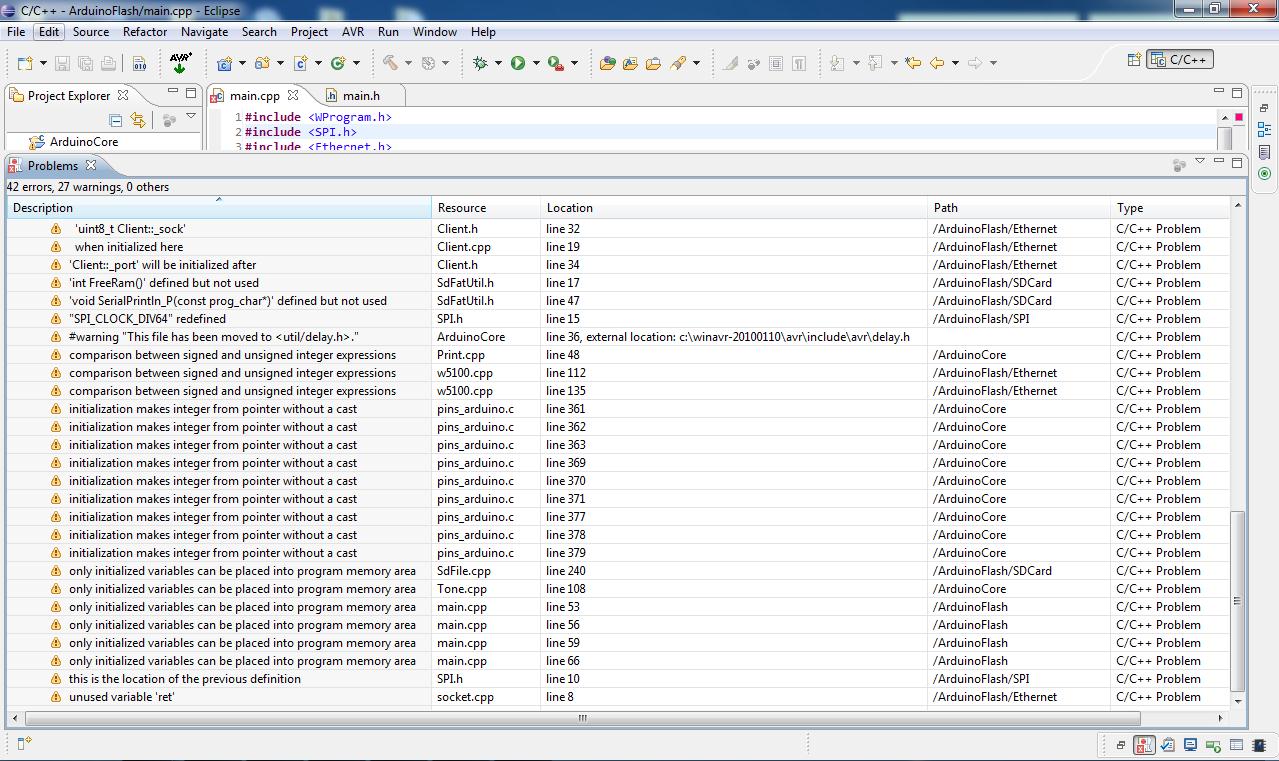Viewport: 1279px width, 761px height.
Task: Open the AVR menu
Action: [x=352, y=32]
